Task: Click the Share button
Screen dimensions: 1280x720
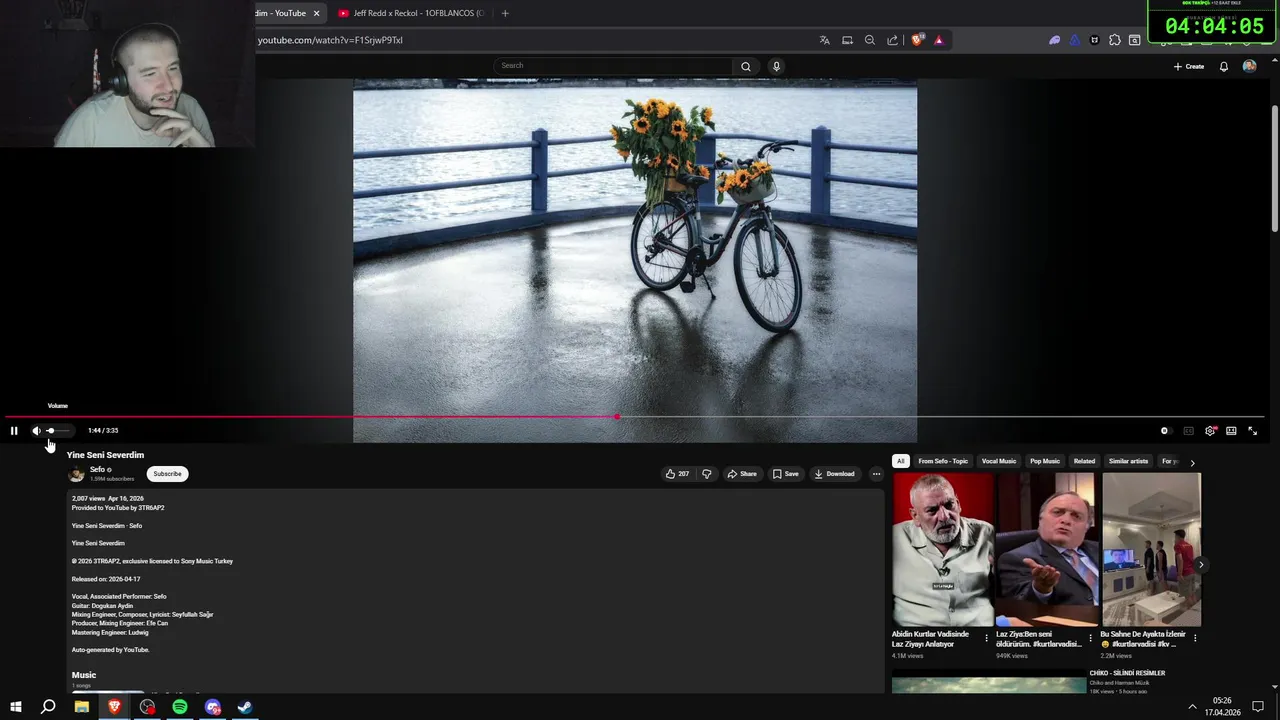Action: coord(742,474)
